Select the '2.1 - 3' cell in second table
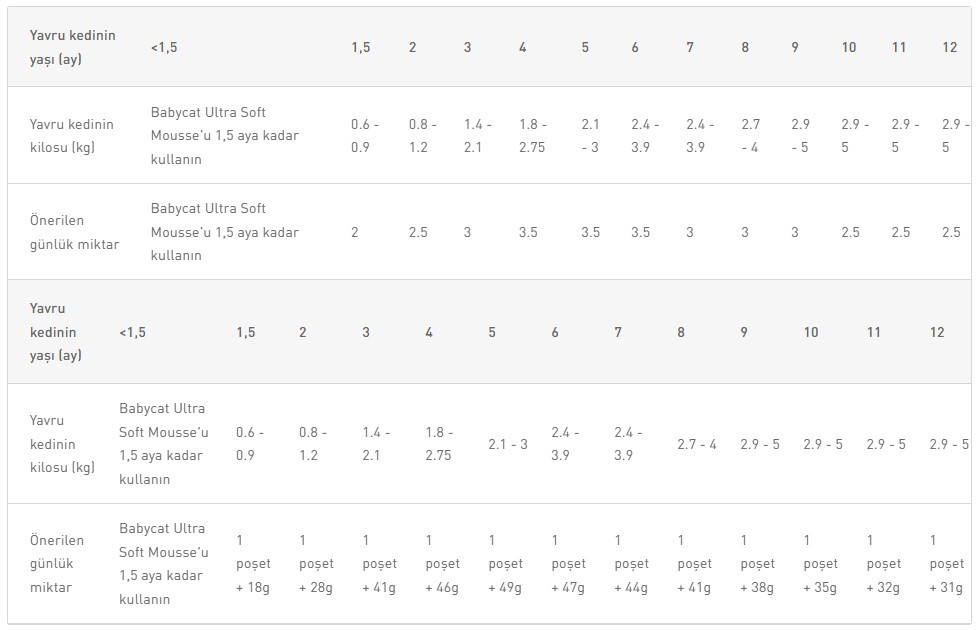 [508, 445]
